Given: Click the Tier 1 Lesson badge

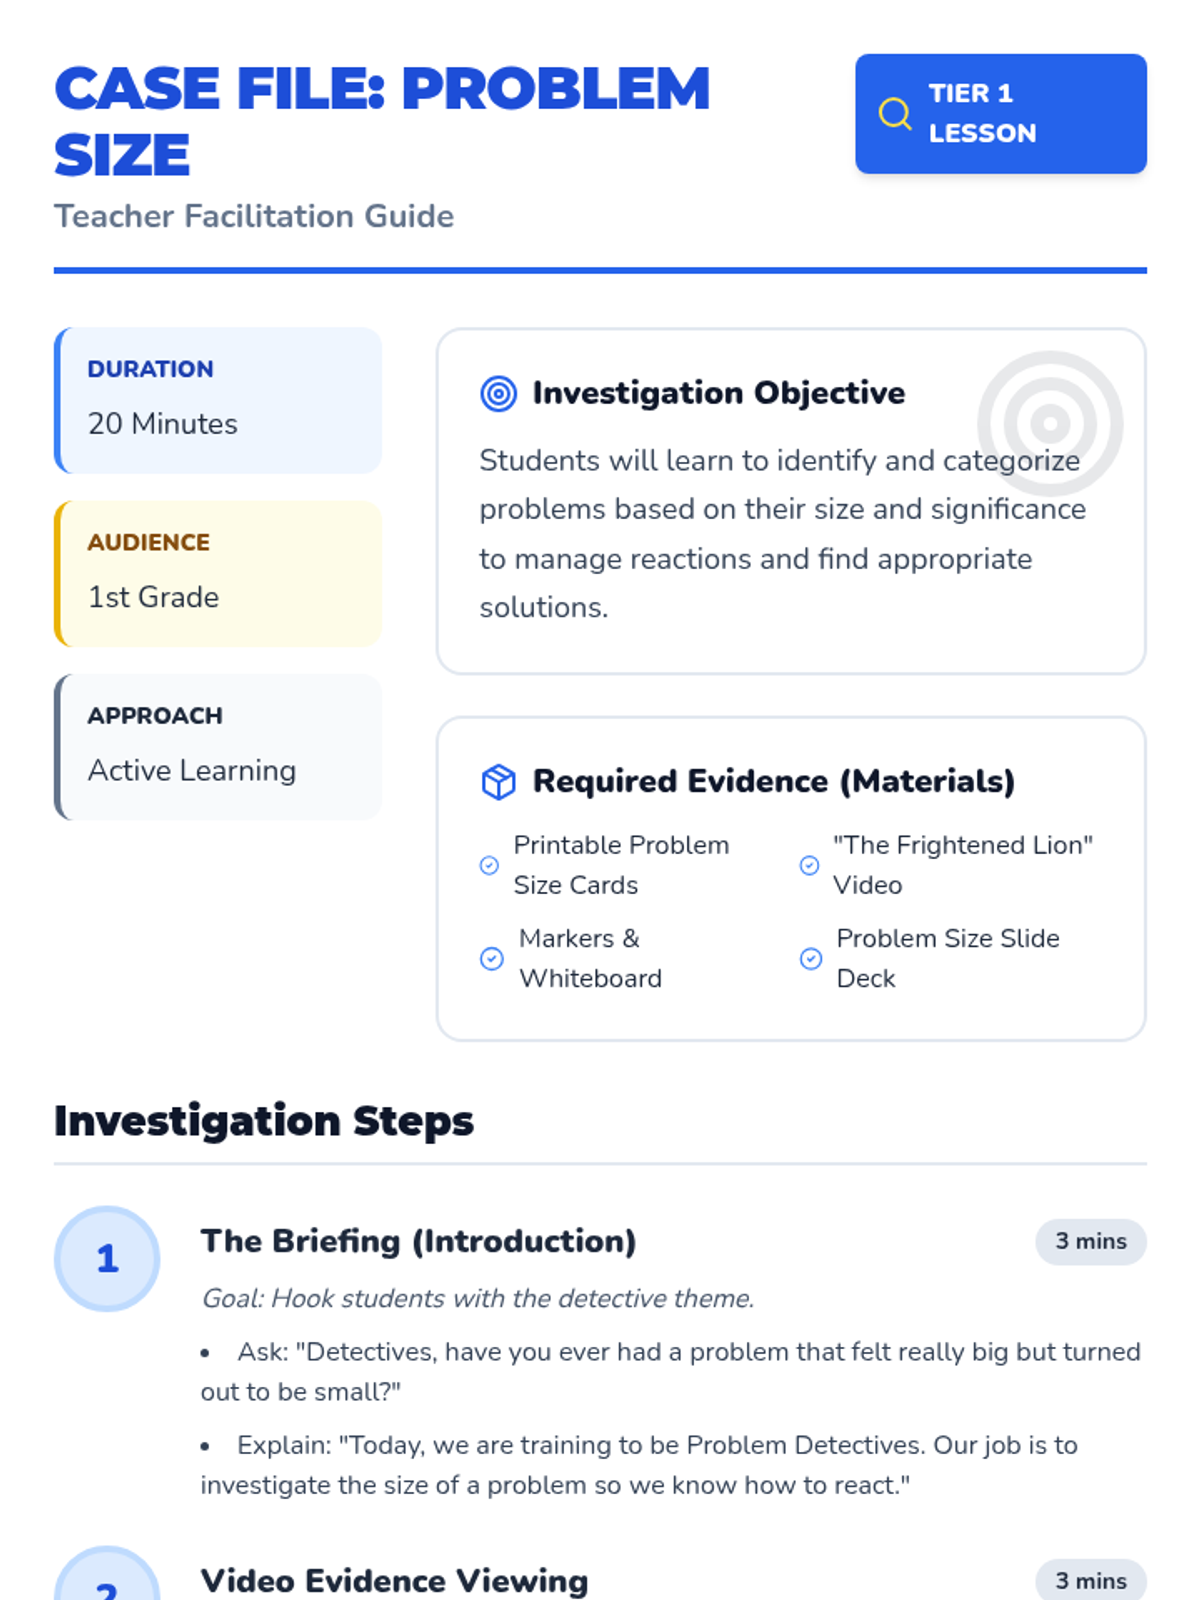Looking at the screenshot, I should 1000,114.
